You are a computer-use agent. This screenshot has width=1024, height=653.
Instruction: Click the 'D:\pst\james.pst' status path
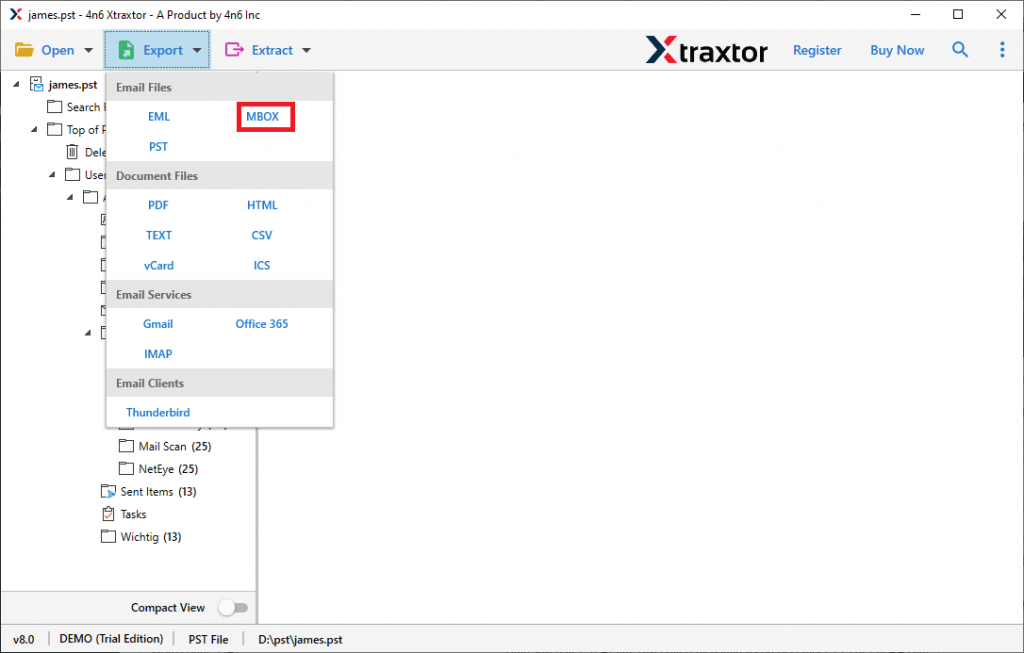[x=300, y=639]
